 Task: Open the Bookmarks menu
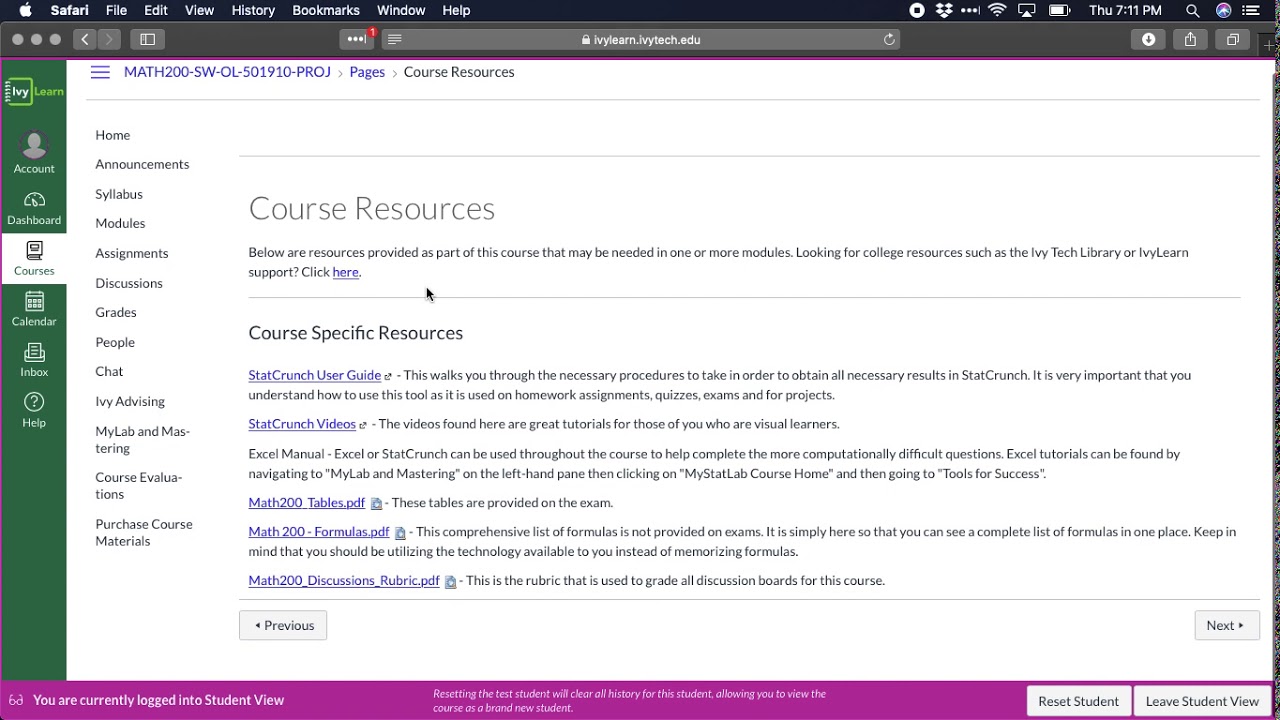[326, 10]
